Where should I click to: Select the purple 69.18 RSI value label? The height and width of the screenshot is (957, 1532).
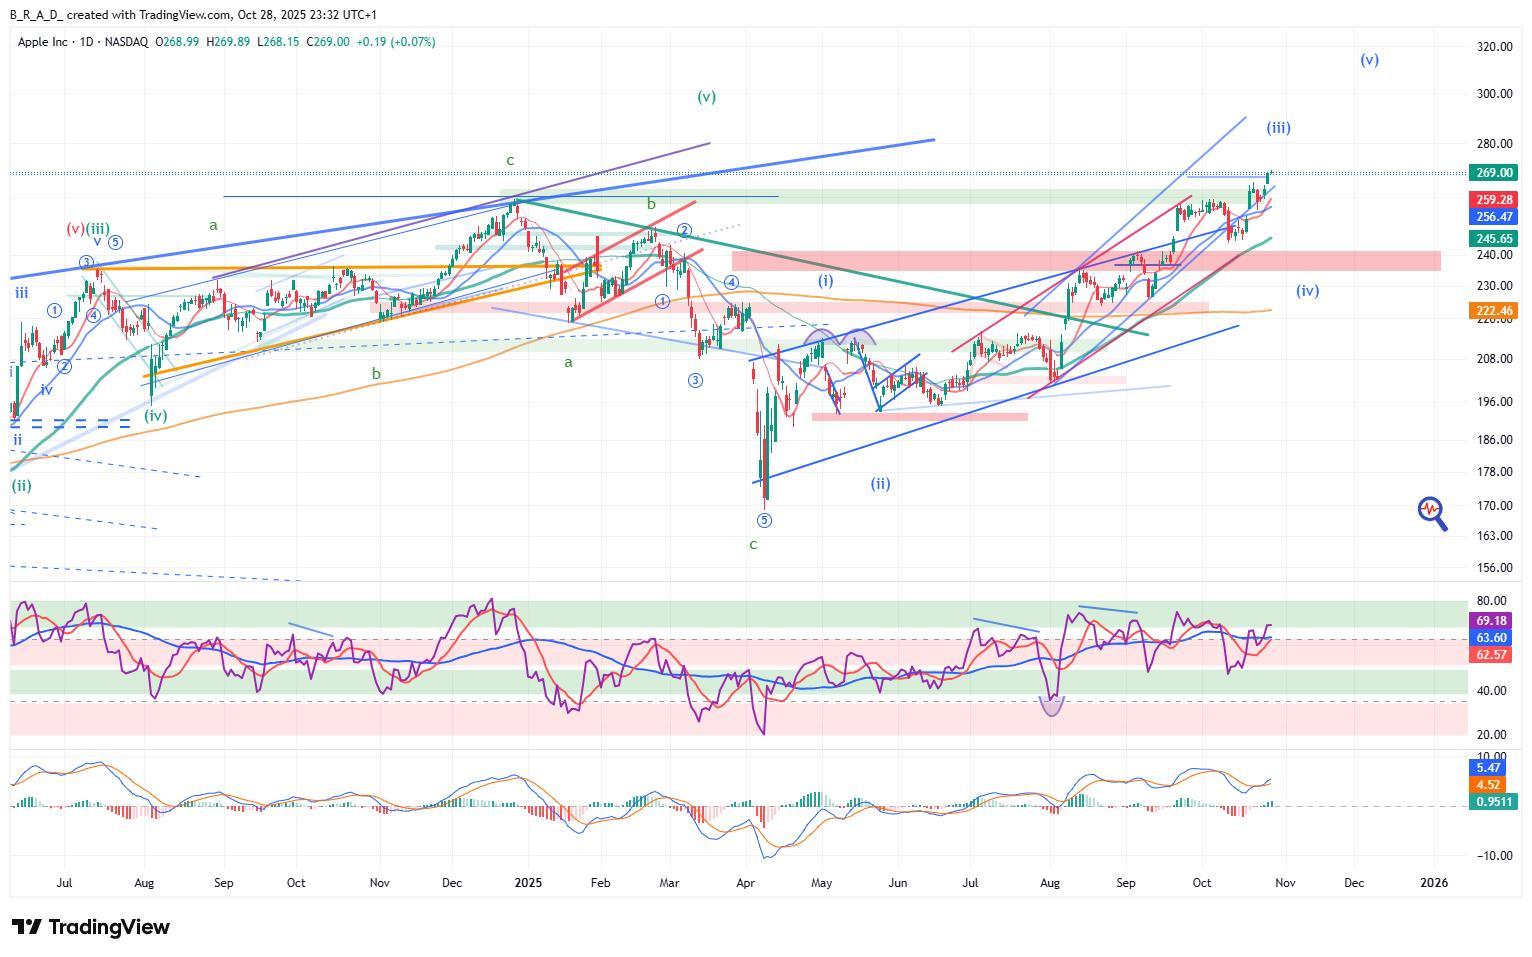1491,621
